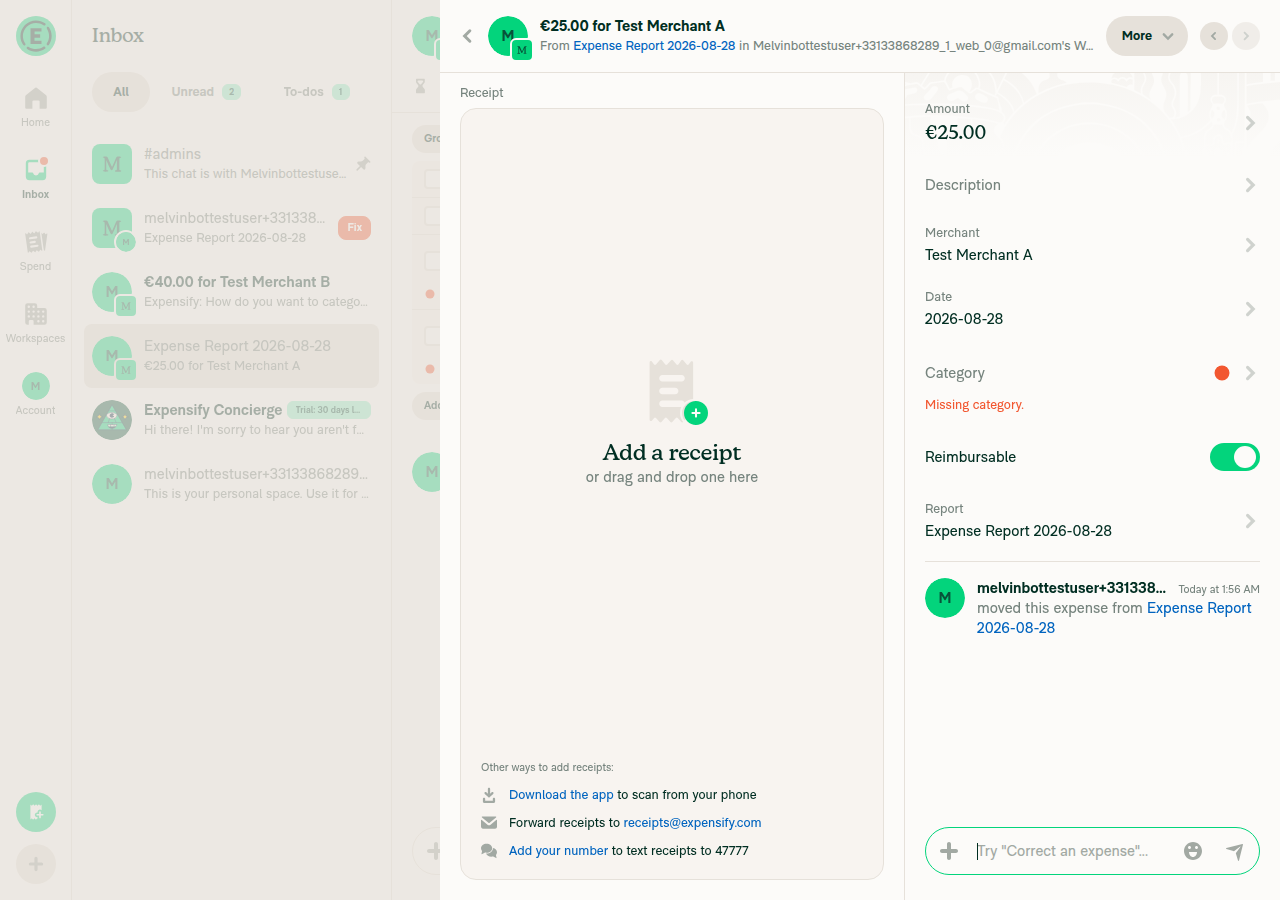Toggle the Reimbursable switch

tap(1234, 457)
